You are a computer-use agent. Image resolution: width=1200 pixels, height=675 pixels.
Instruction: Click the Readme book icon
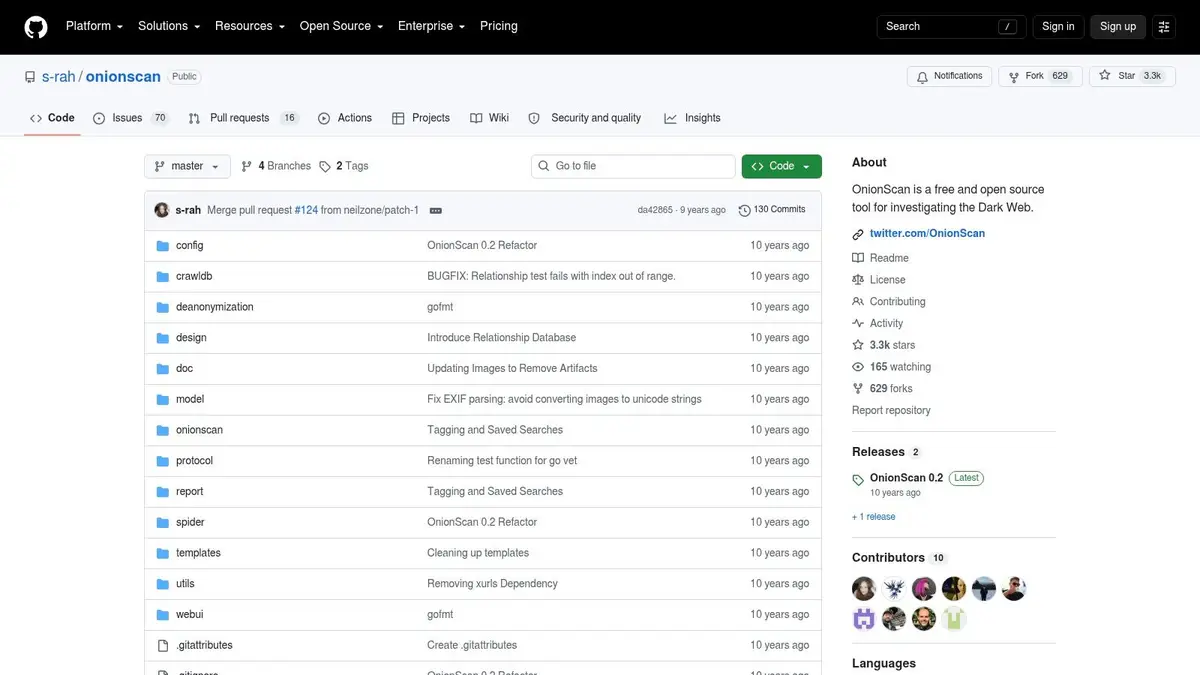(x=858, y=258)
